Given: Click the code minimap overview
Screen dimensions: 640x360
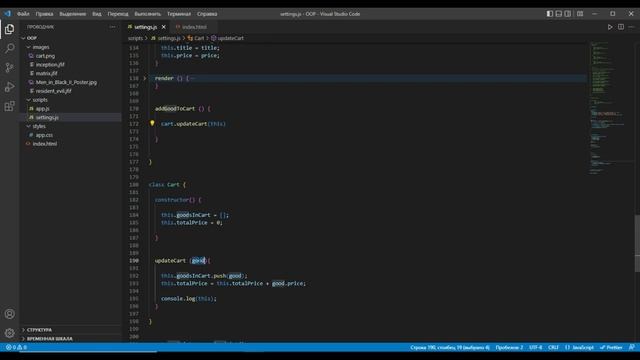Looking at the screenshot, I should tap(610, 108).
